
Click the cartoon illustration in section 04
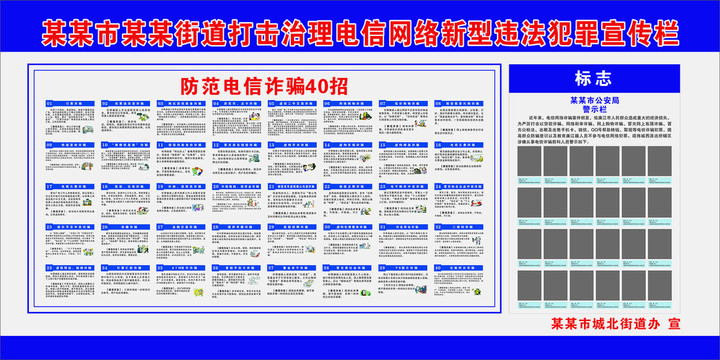(255, 117)
